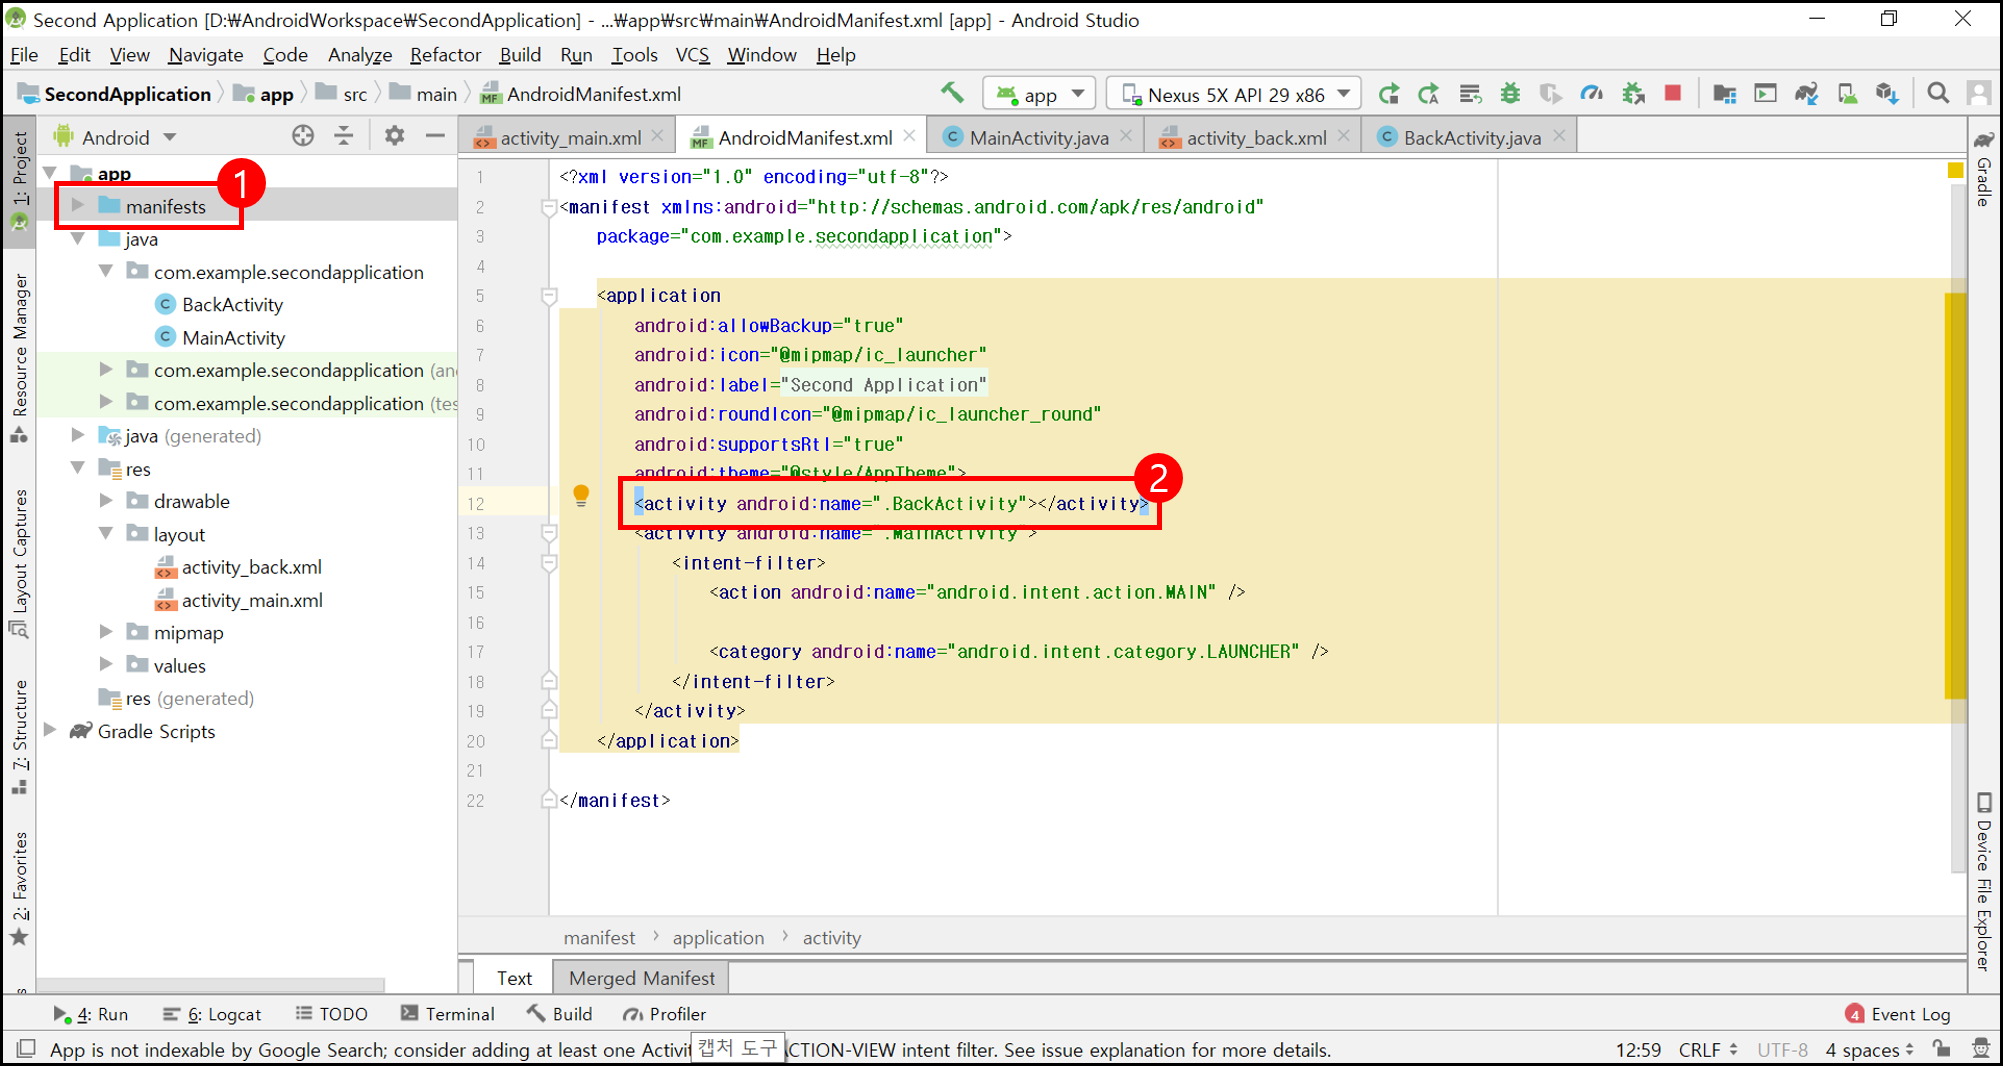The width and height of the screenshot is (2003, 1066).
Task: Open the Terminal tool window
Action: (x=447, y=1014)
